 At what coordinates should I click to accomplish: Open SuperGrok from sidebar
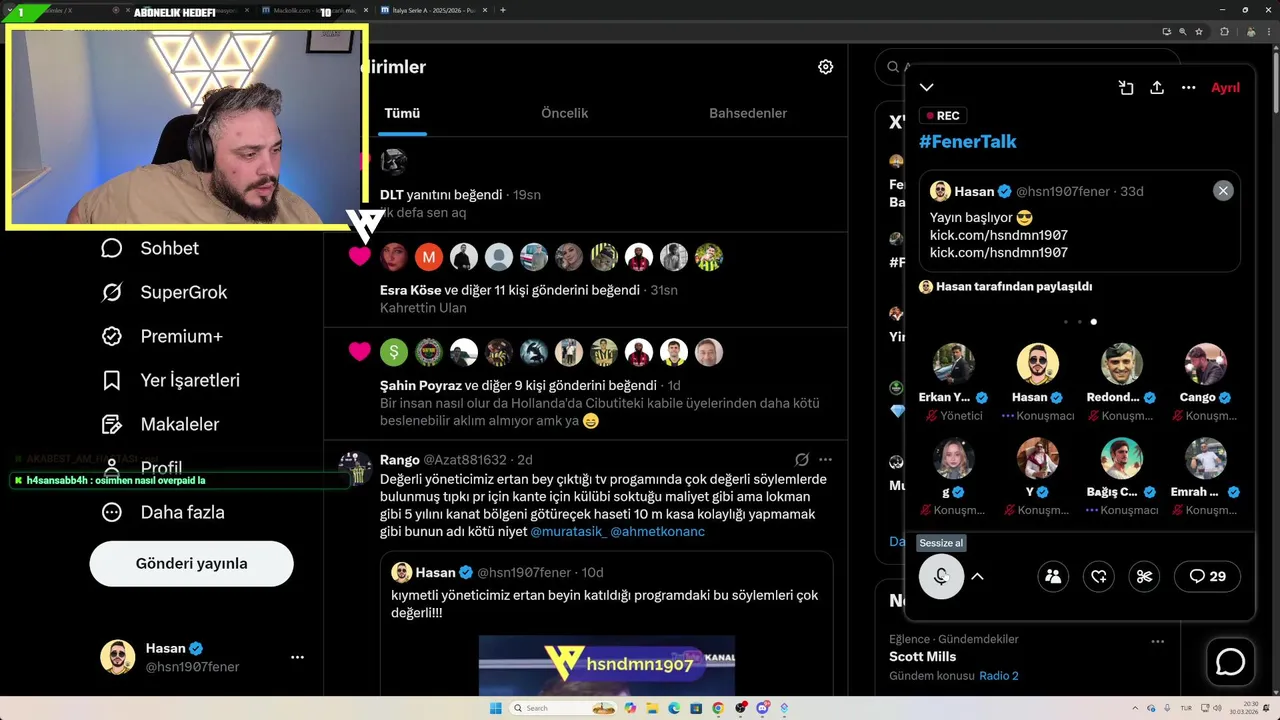pyautogui.click(x=164, y=292)
